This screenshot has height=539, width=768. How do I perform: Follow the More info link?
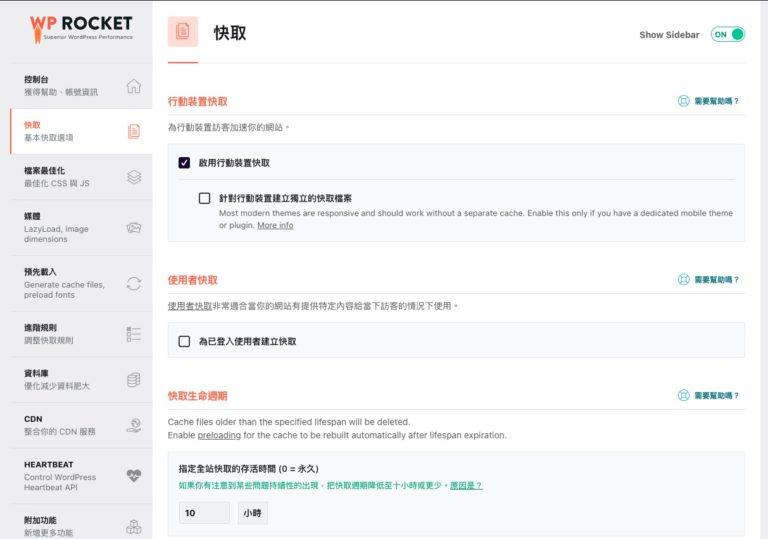(x=275, y=226)
